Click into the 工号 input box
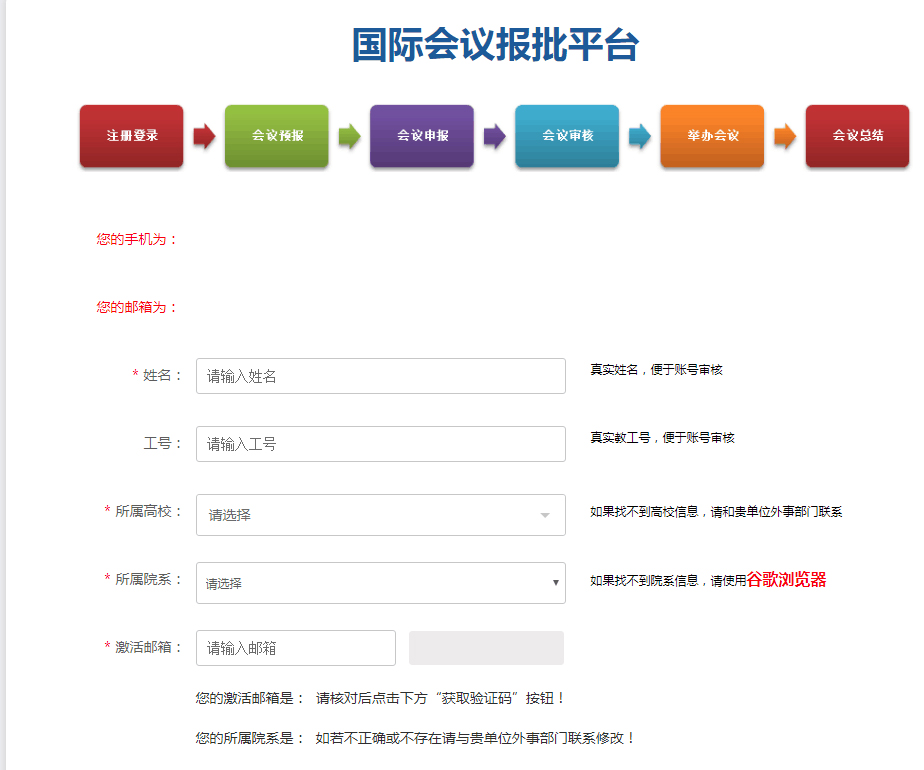This screenshot has width=924, height=770. pyautogui.click(x=380, y=444)
